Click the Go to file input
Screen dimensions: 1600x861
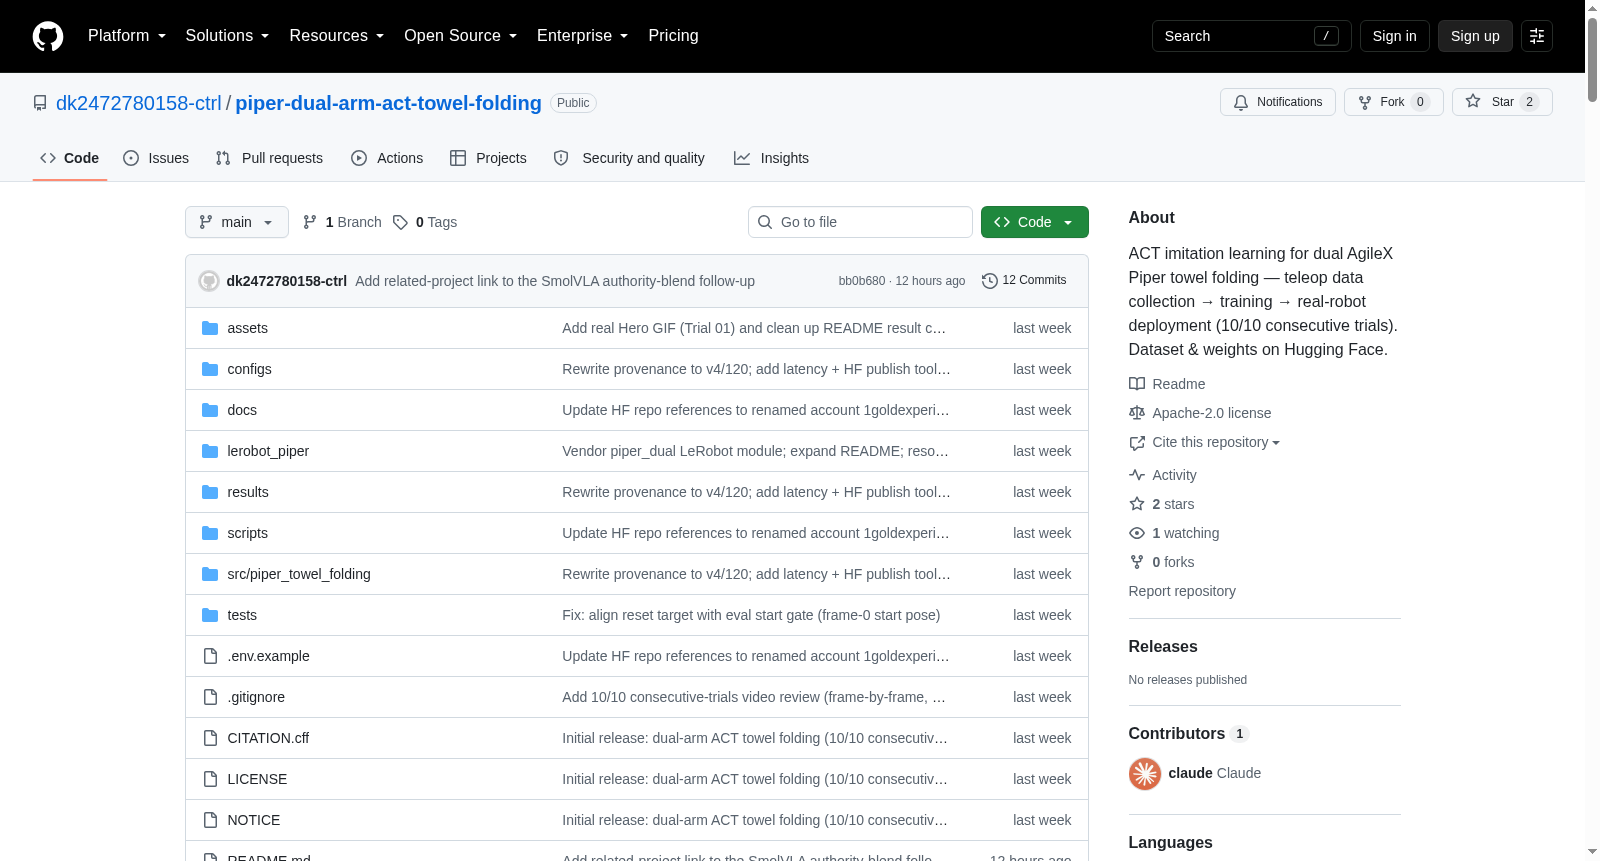[x=860, y=222]
